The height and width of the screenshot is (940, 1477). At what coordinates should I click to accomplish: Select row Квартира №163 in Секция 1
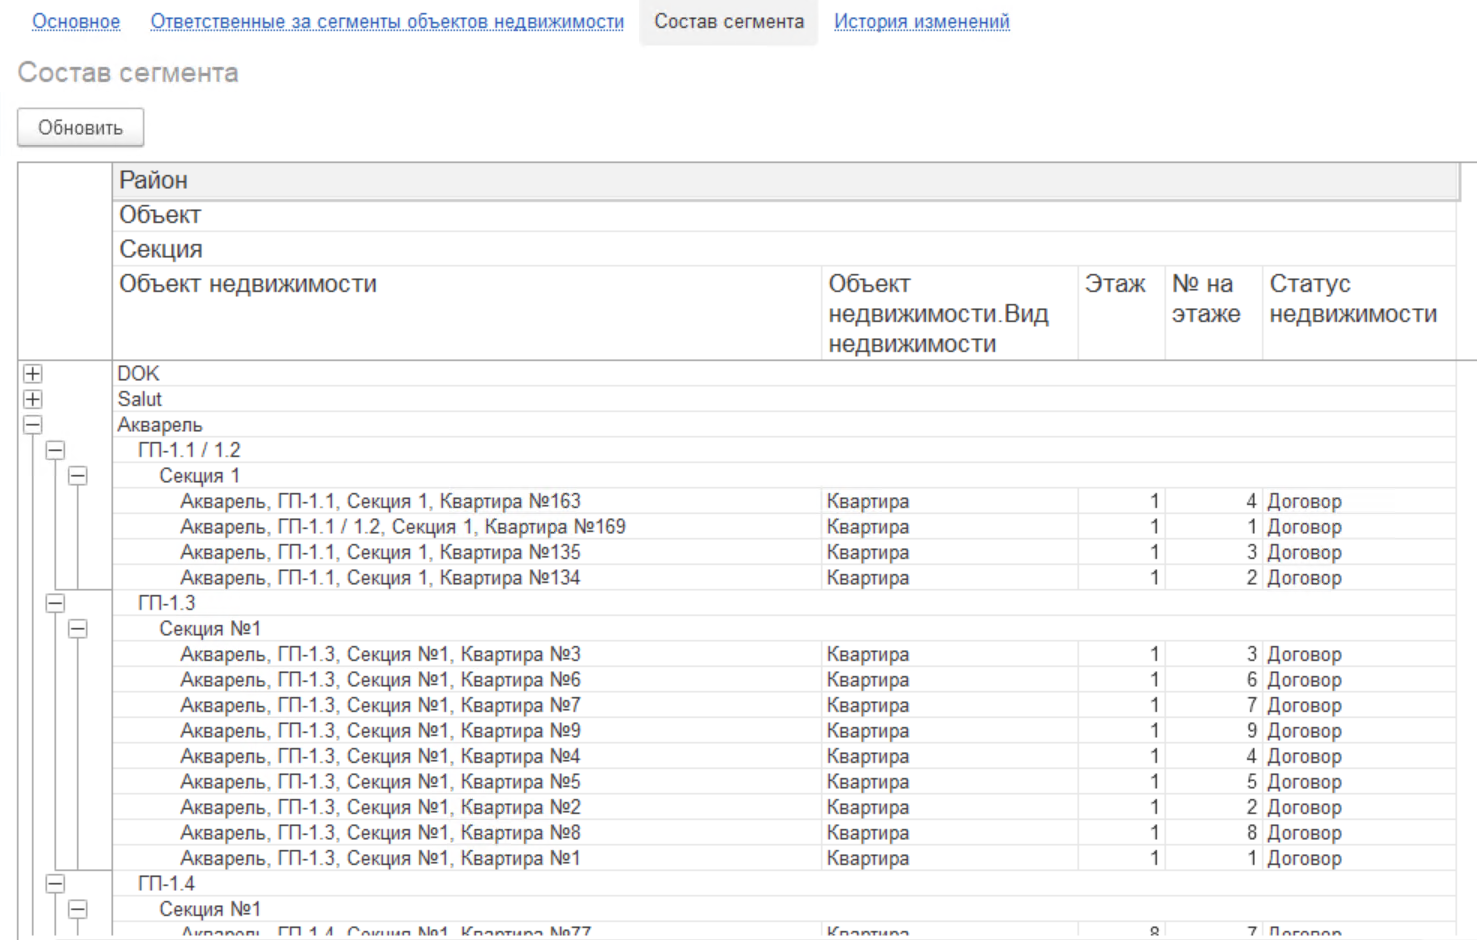(x=380, y=502)
